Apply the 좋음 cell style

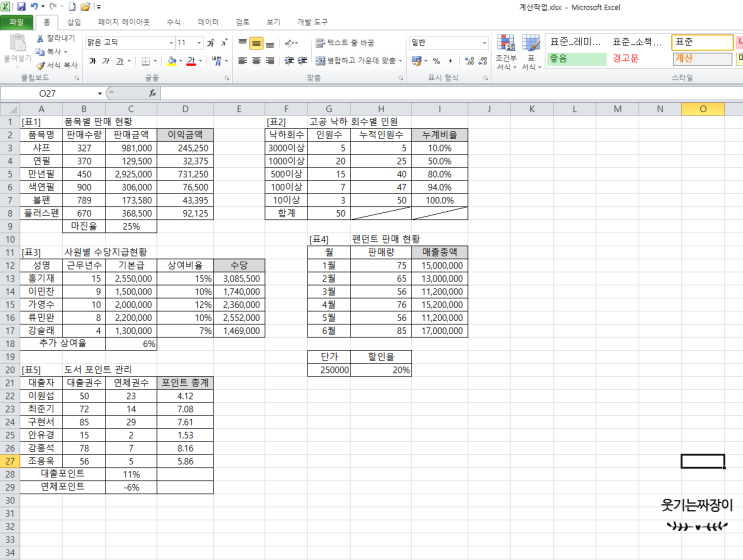click(x=576, y=59)
